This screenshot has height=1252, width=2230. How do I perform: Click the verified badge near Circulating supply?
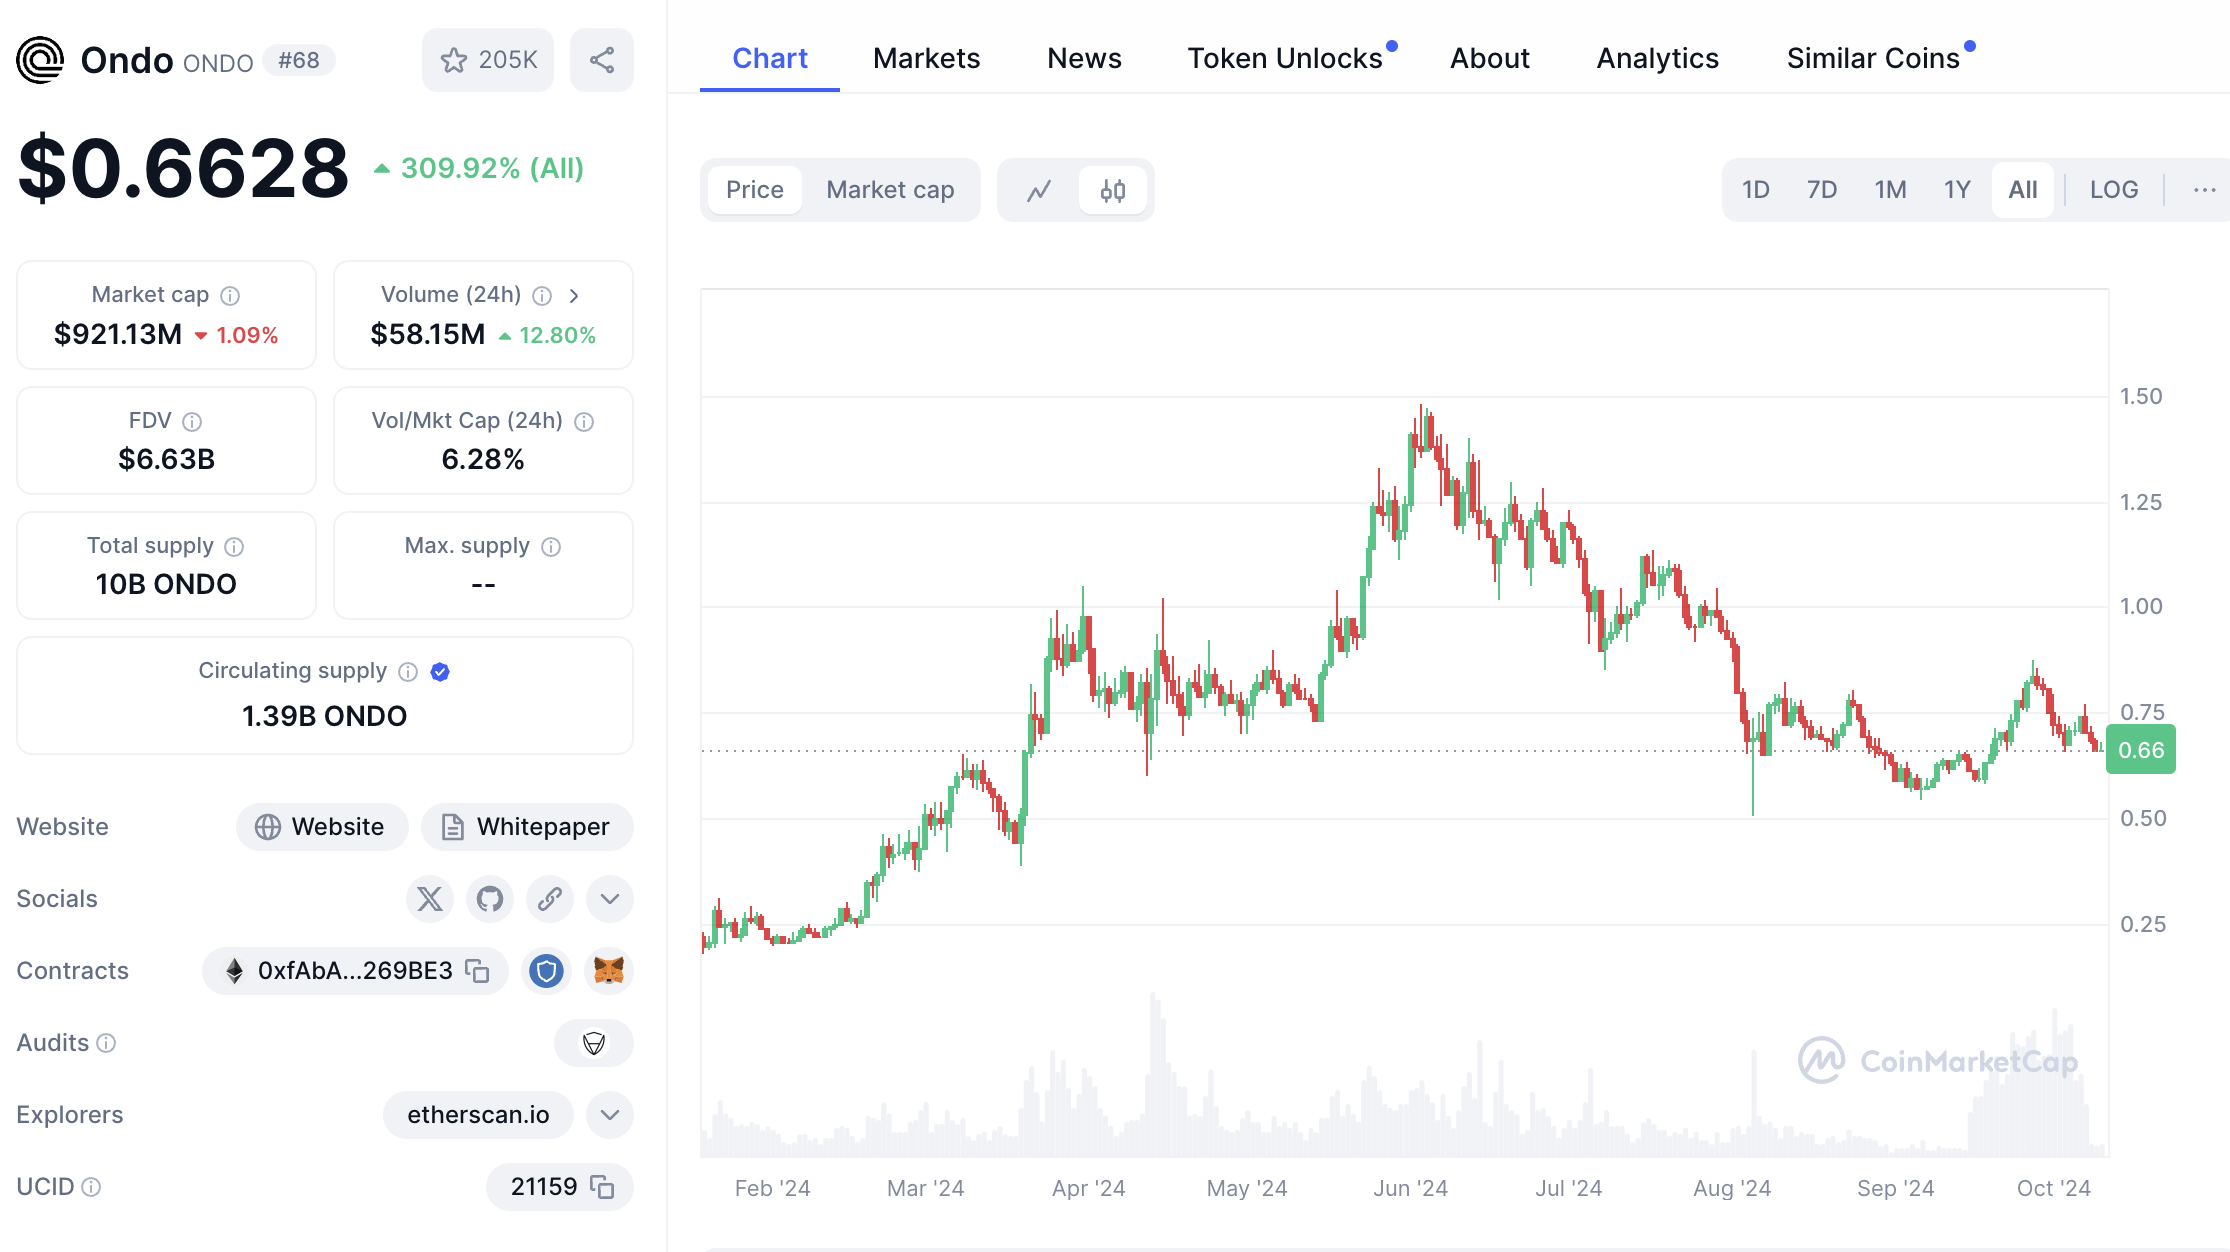(x=440, y=671)
